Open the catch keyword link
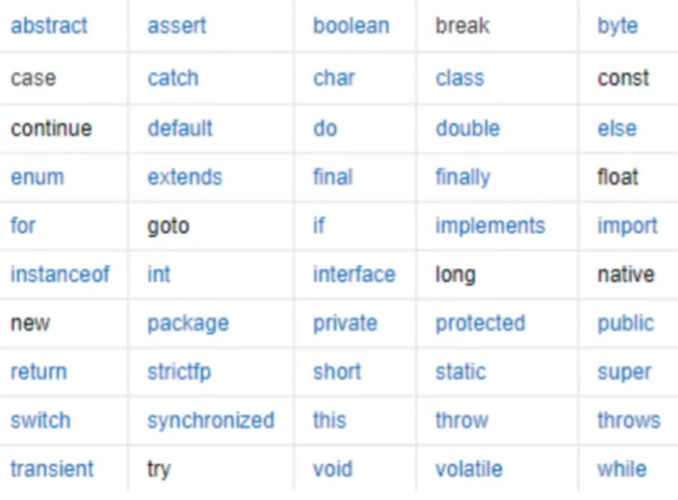The height and width of the screenshot is (500, 678). point(173,78)
